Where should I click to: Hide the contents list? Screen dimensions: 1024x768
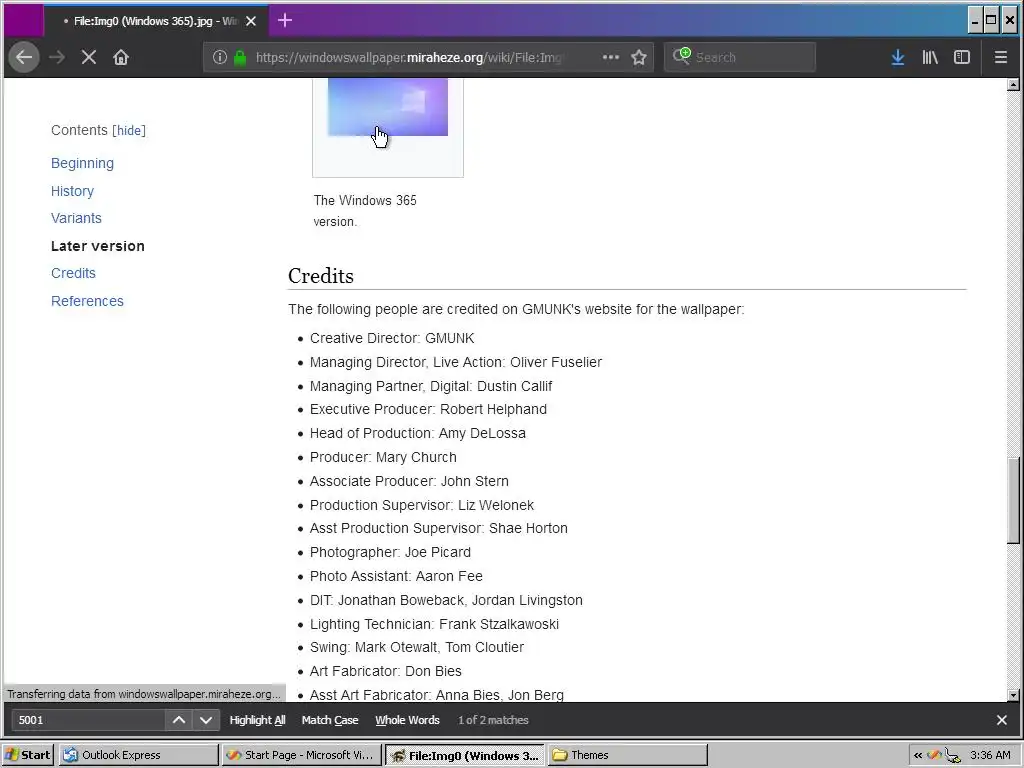pyautogui.click(x=129, y=131)
